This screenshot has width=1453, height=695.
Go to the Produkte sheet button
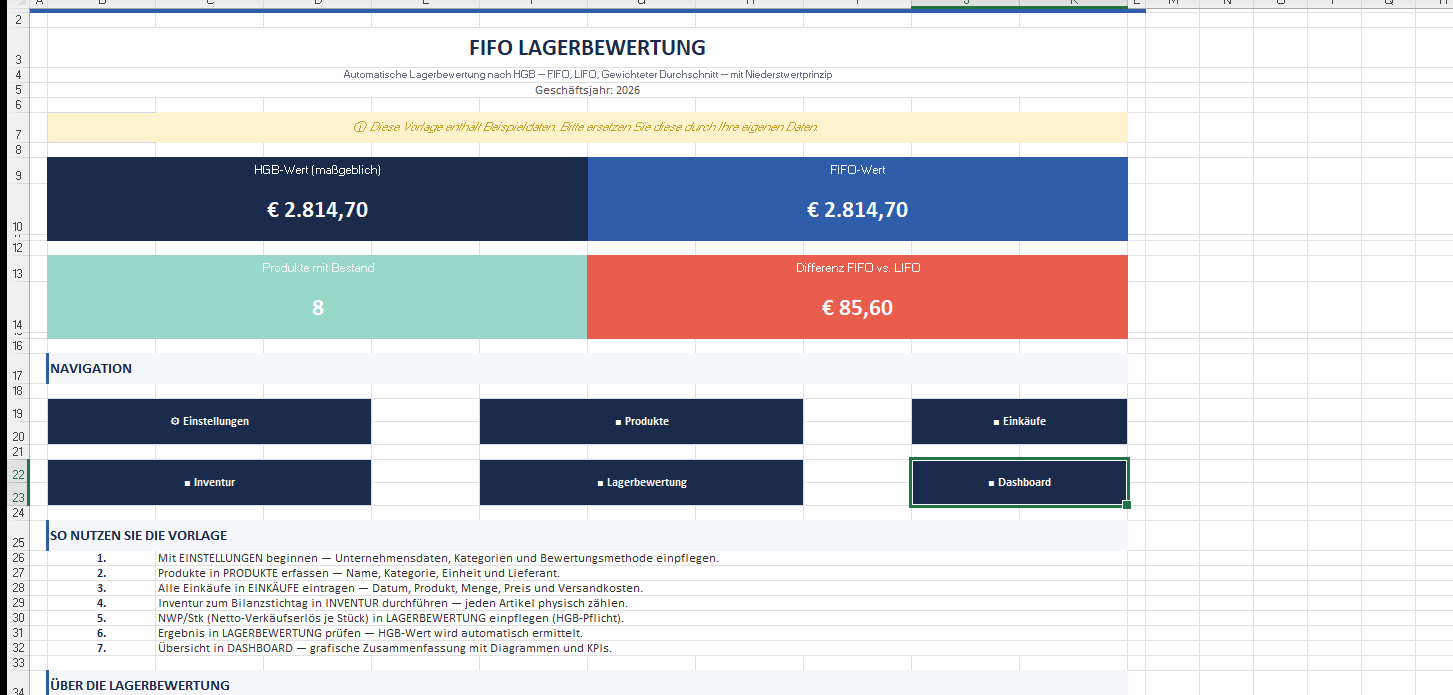coord(641,421)
